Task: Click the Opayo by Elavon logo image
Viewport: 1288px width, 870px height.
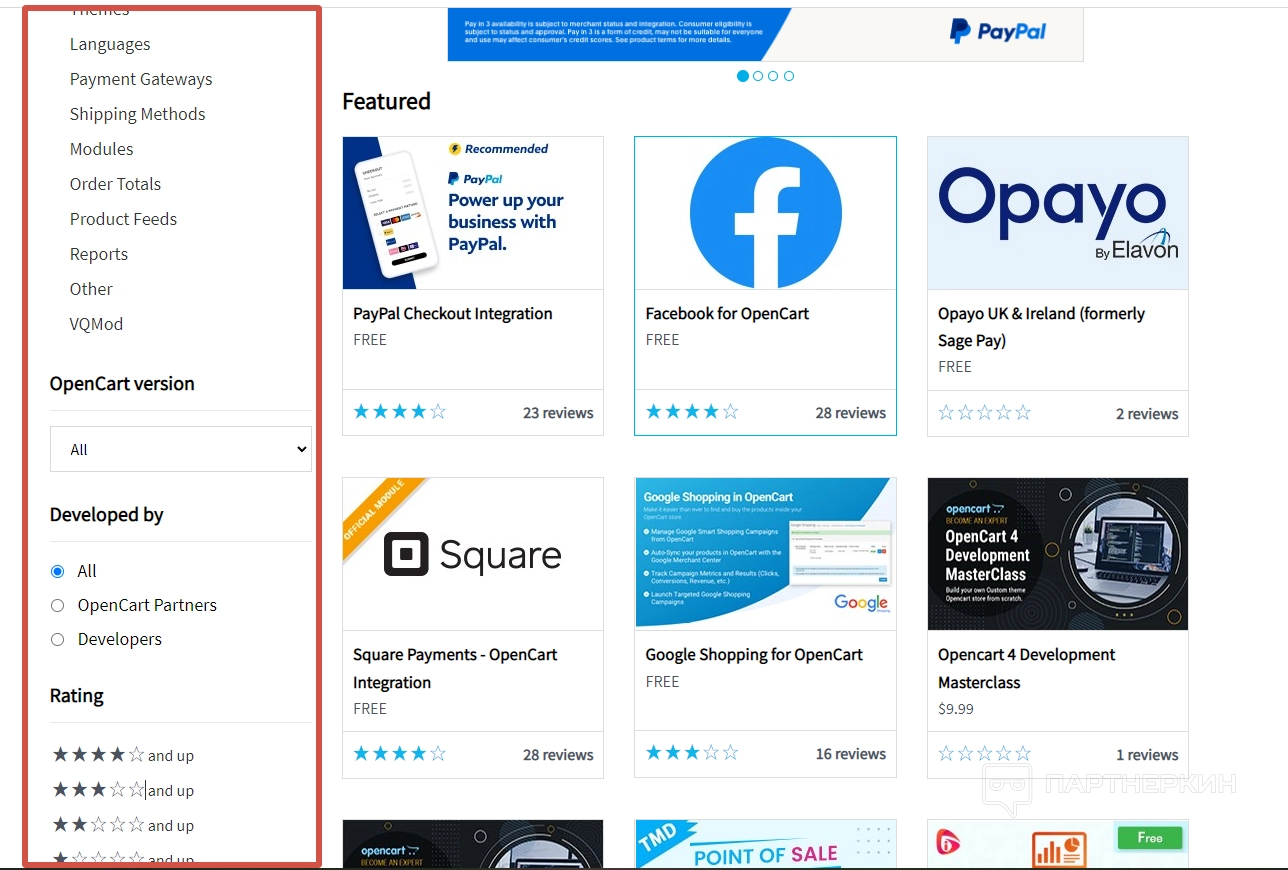Action: pyautogui.click(x=1058, y=213)
